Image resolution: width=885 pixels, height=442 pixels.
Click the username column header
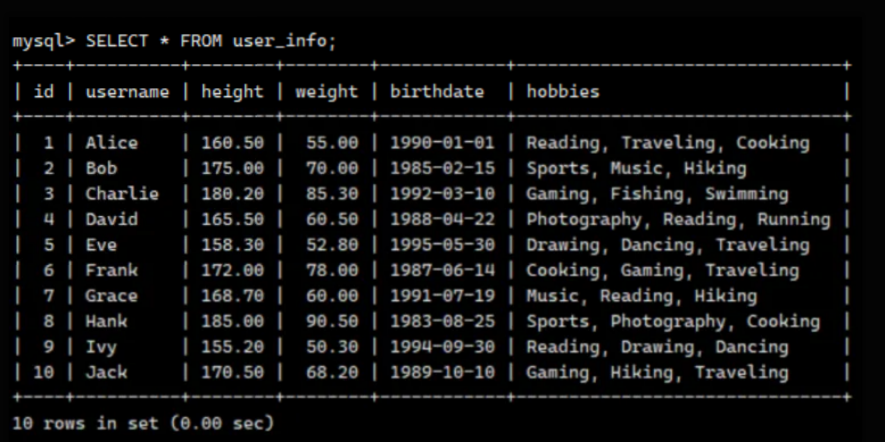(x=127, y=92)
